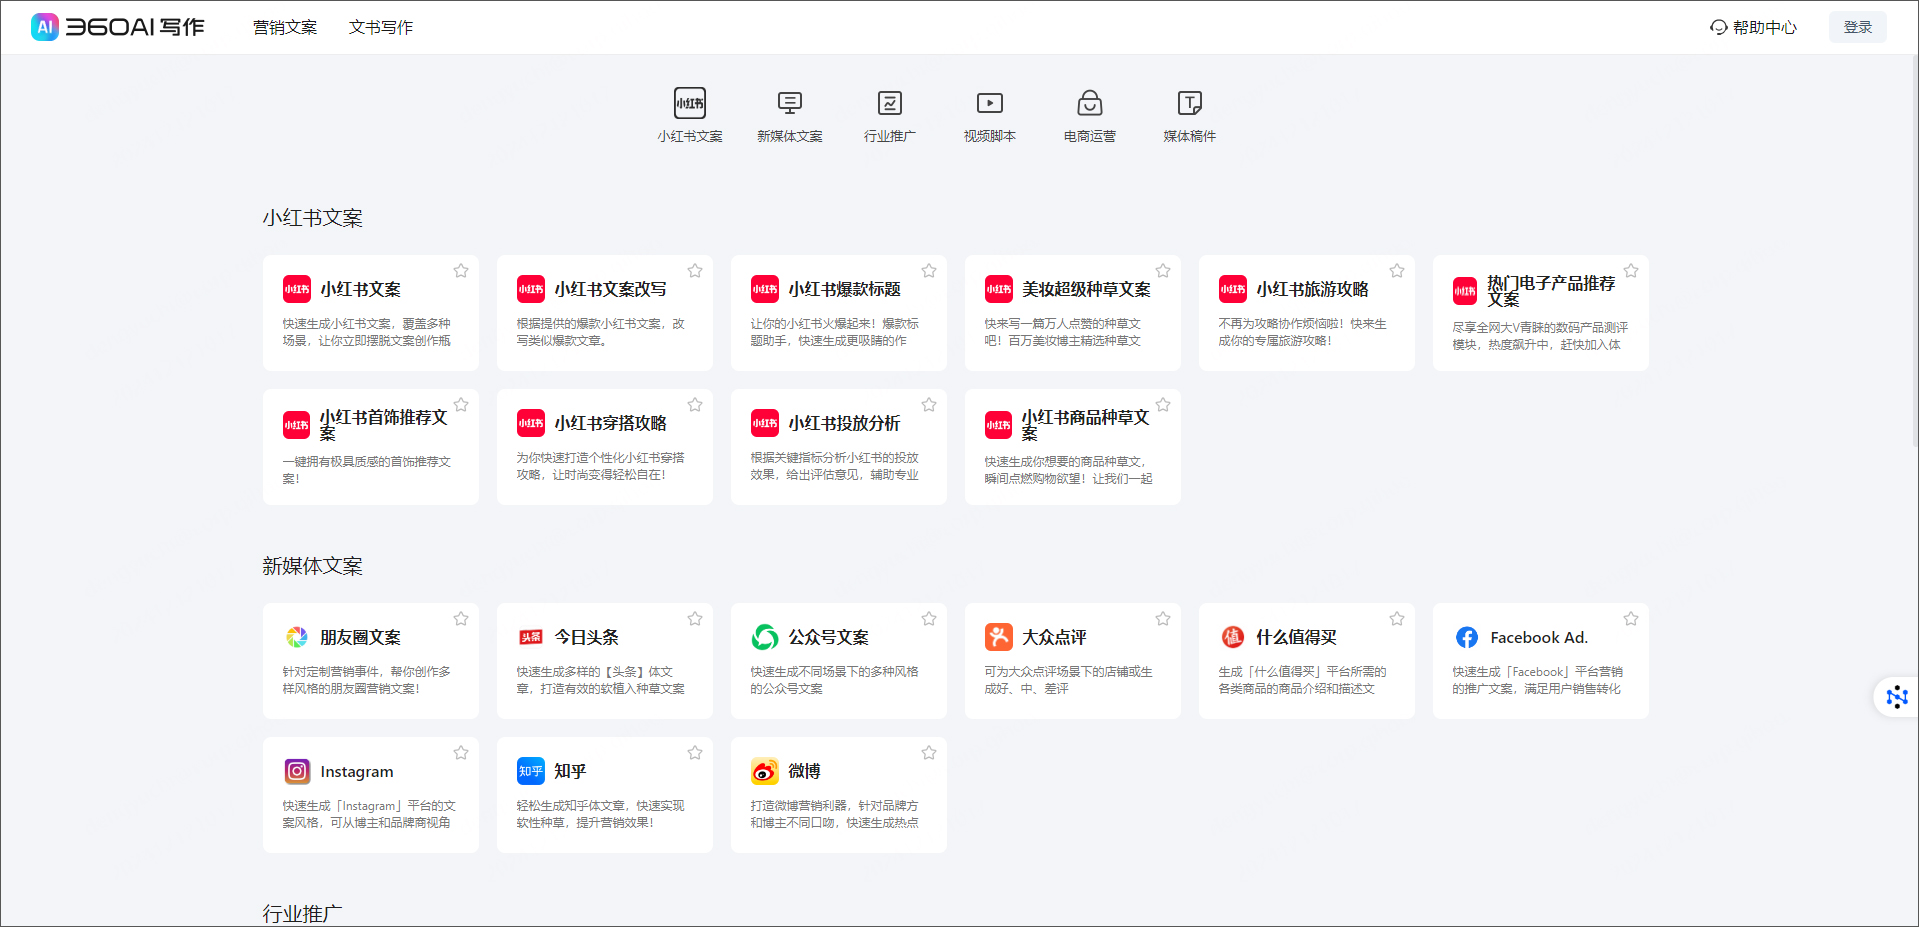Image resolution: width=1919 pixels, height=927 pixels.
Task: Select the 媒体稿件 category icon
Action: click(x=1189, y=102)
